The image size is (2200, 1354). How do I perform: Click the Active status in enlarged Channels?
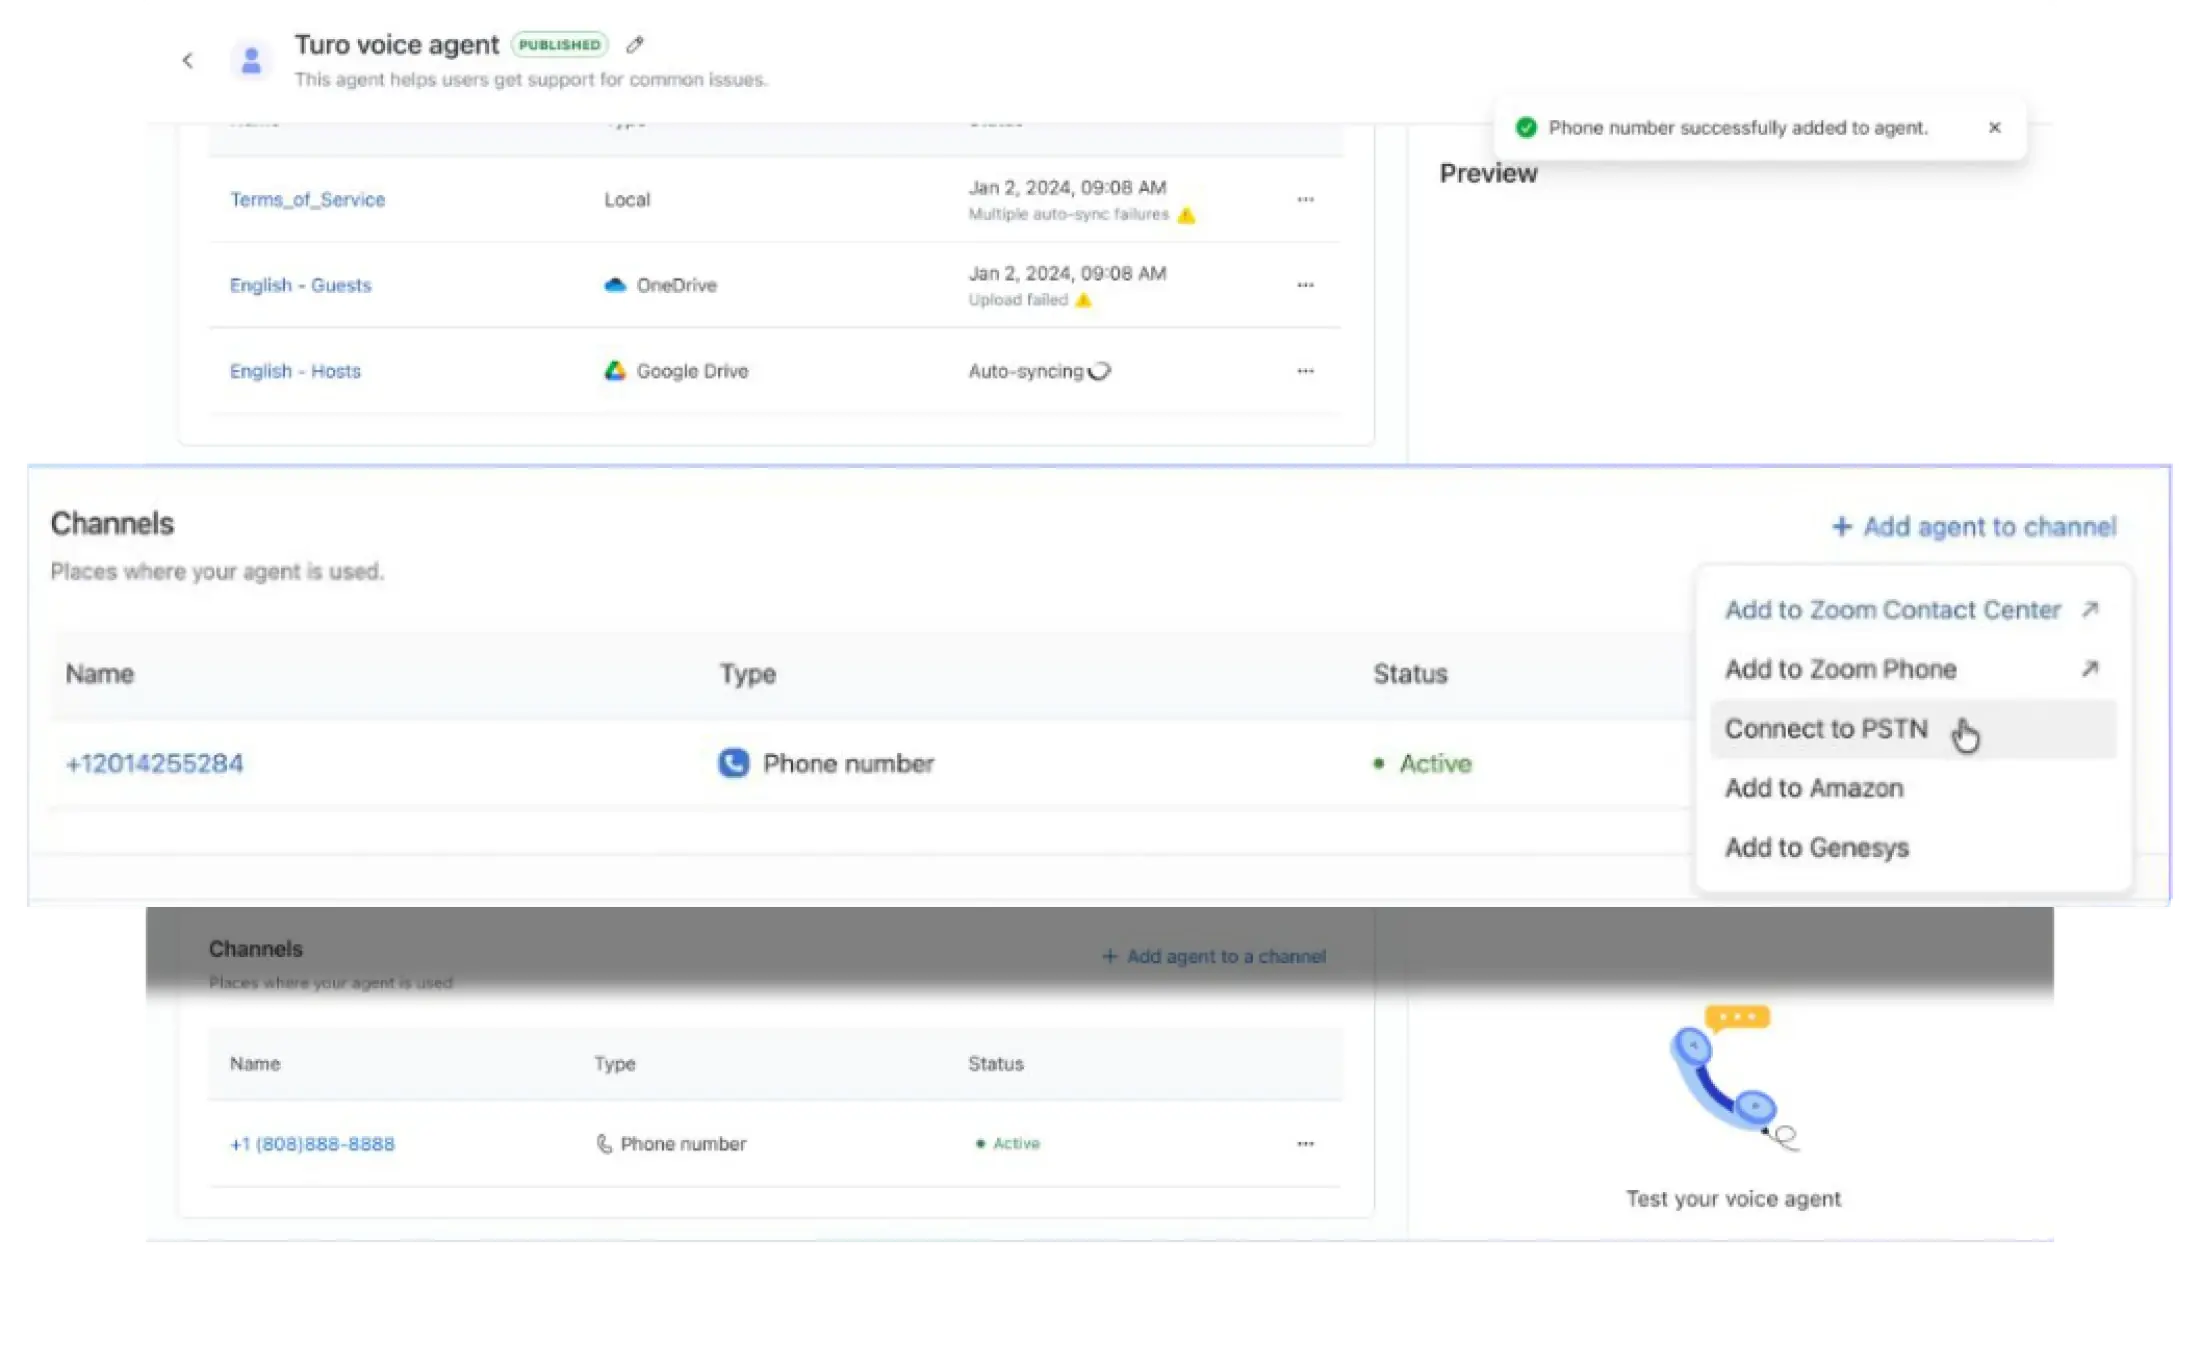1422,764
